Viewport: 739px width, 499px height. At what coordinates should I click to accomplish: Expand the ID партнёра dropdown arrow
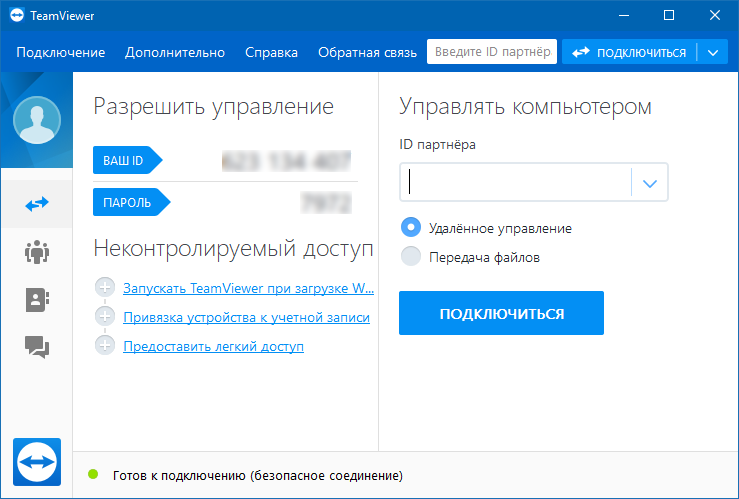pyautogui.click(x=650, y=183)
